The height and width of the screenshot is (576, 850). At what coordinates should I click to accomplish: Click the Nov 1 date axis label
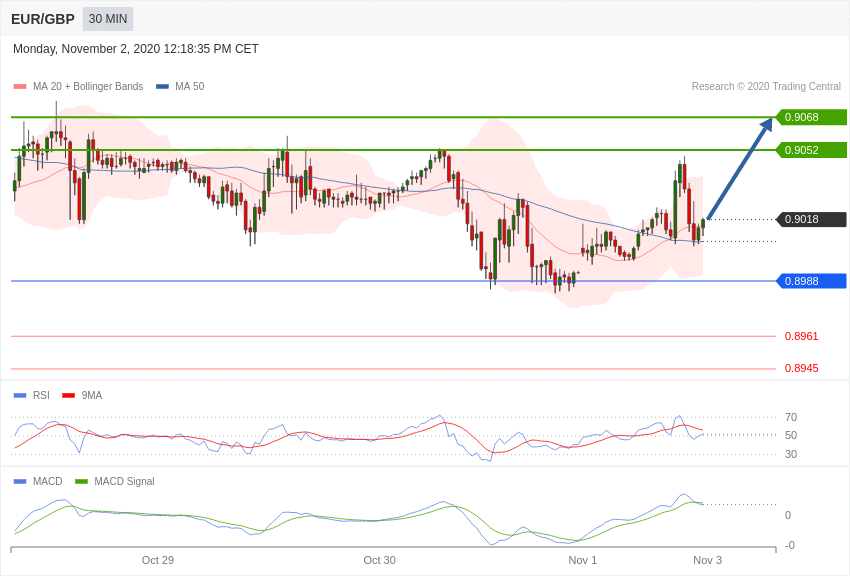[x=582, y=560]
